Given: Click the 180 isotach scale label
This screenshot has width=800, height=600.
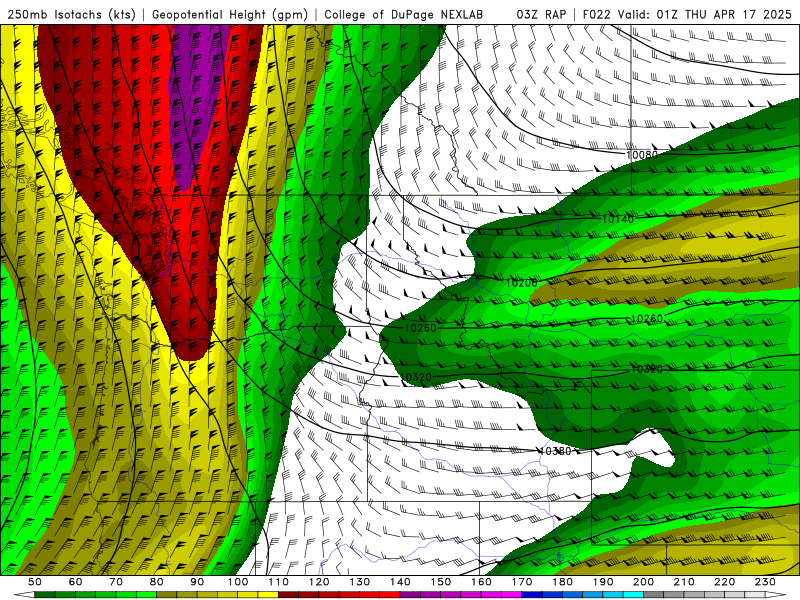Looking at the screenshot, I should click(562, 582).
